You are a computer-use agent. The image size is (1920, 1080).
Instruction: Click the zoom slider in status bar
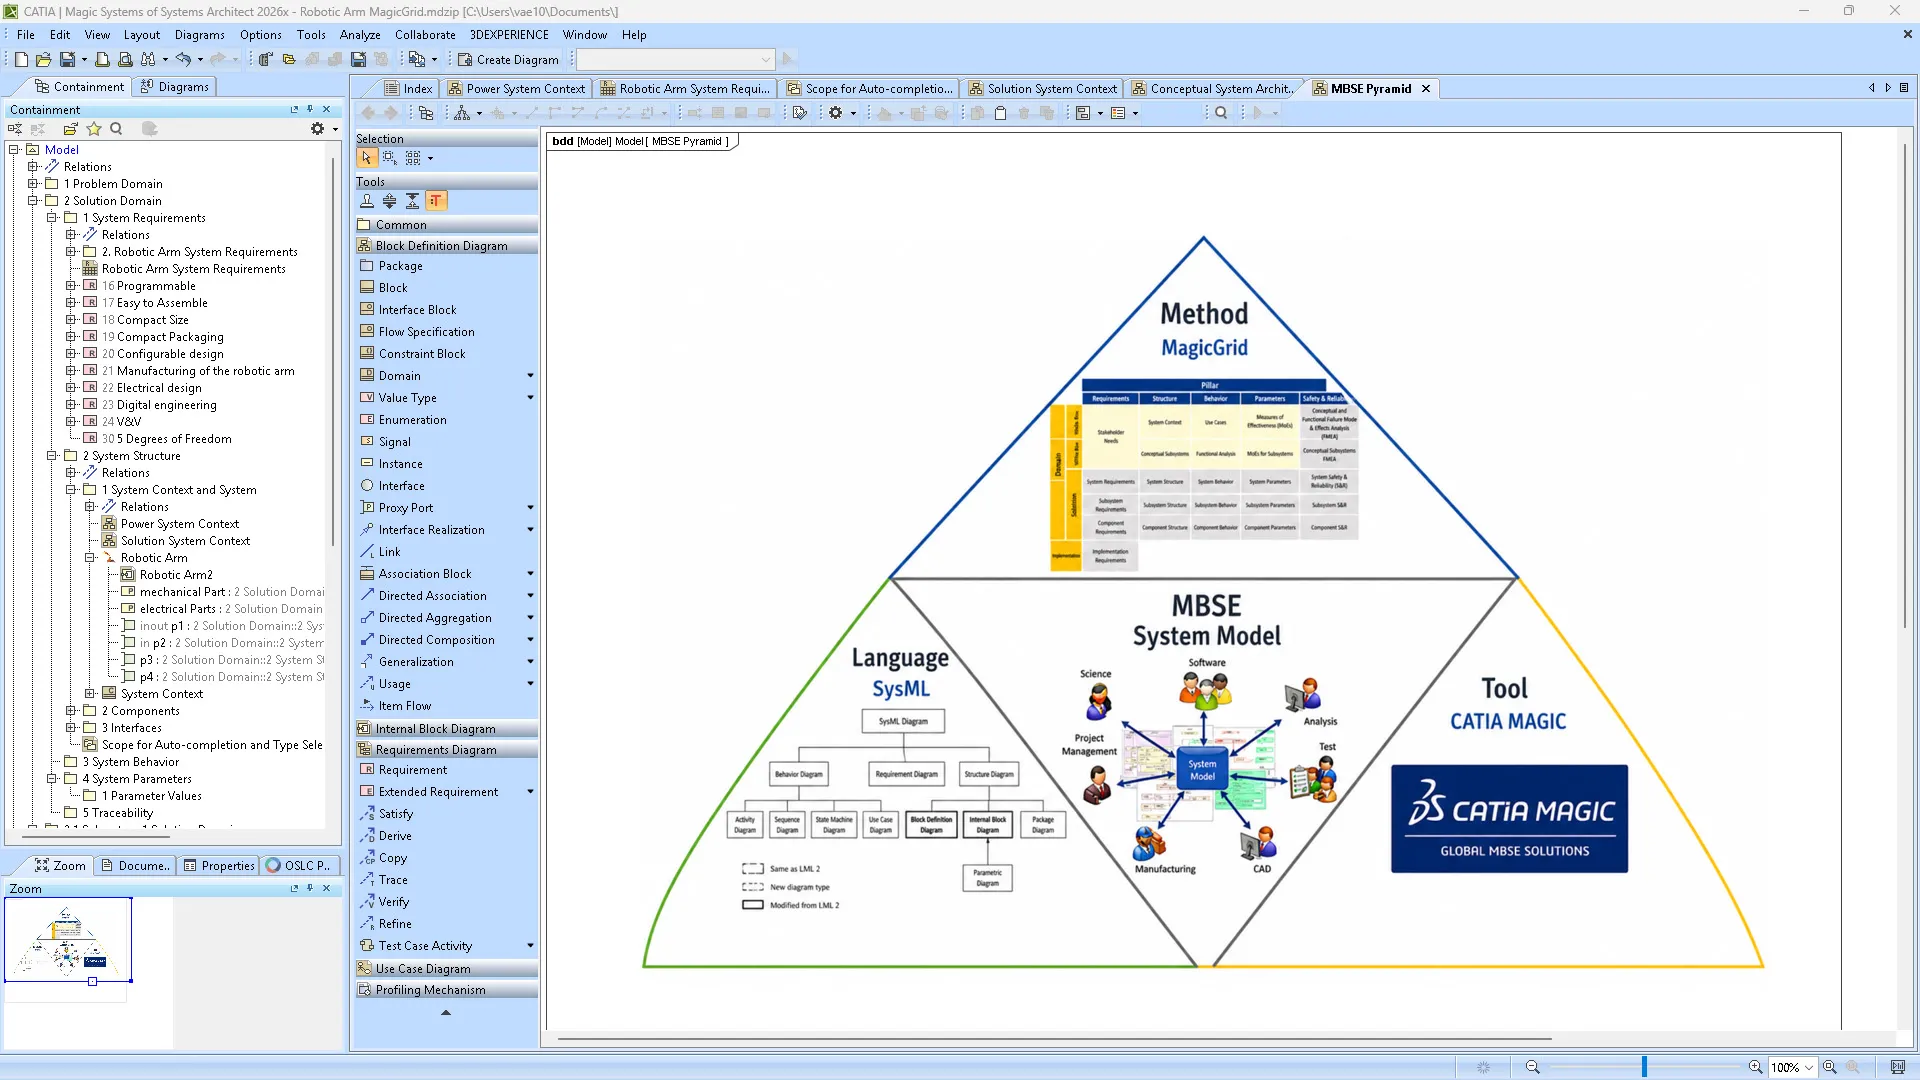[x=1644, y=1067]
